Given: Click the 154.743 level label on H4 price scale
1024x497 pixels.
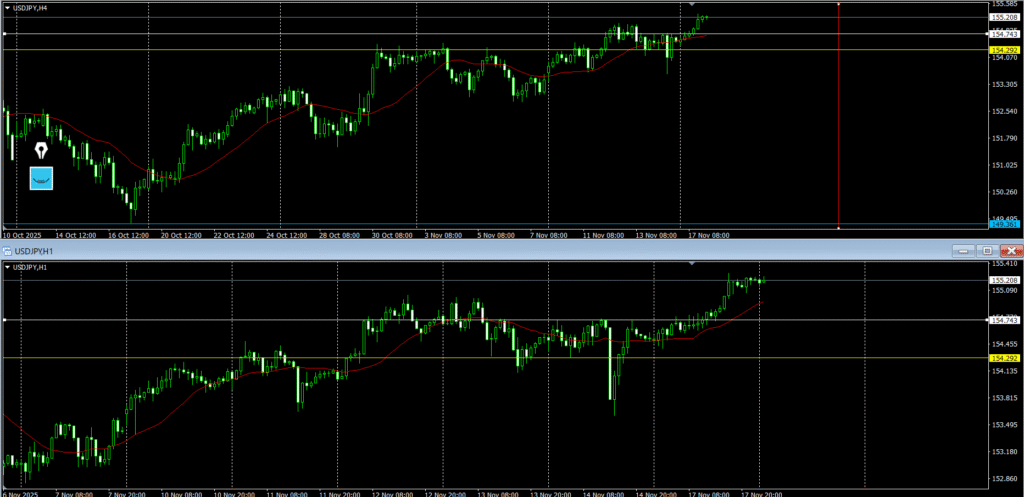Looking at the screenshot, I should pyautogui.click(x=1003, y=34).
